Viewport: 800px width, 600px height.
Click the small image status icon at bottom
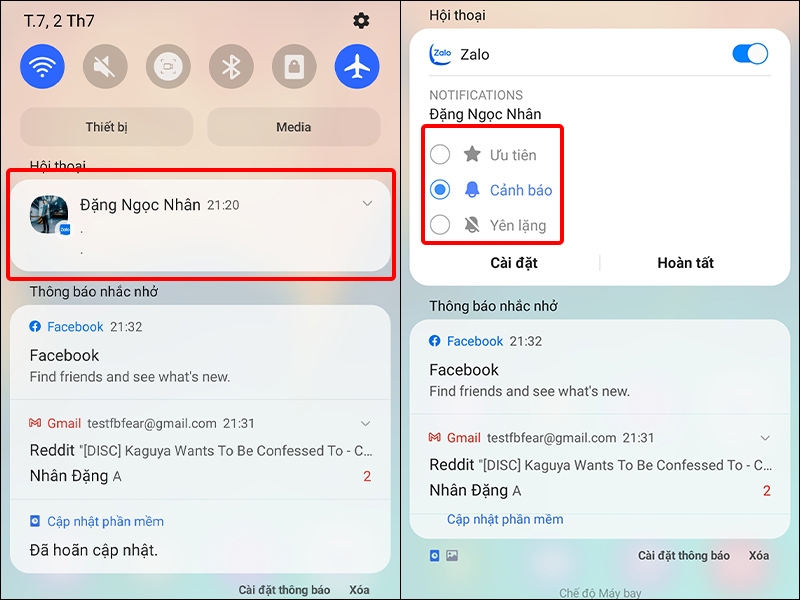click(x=452, y=556)
